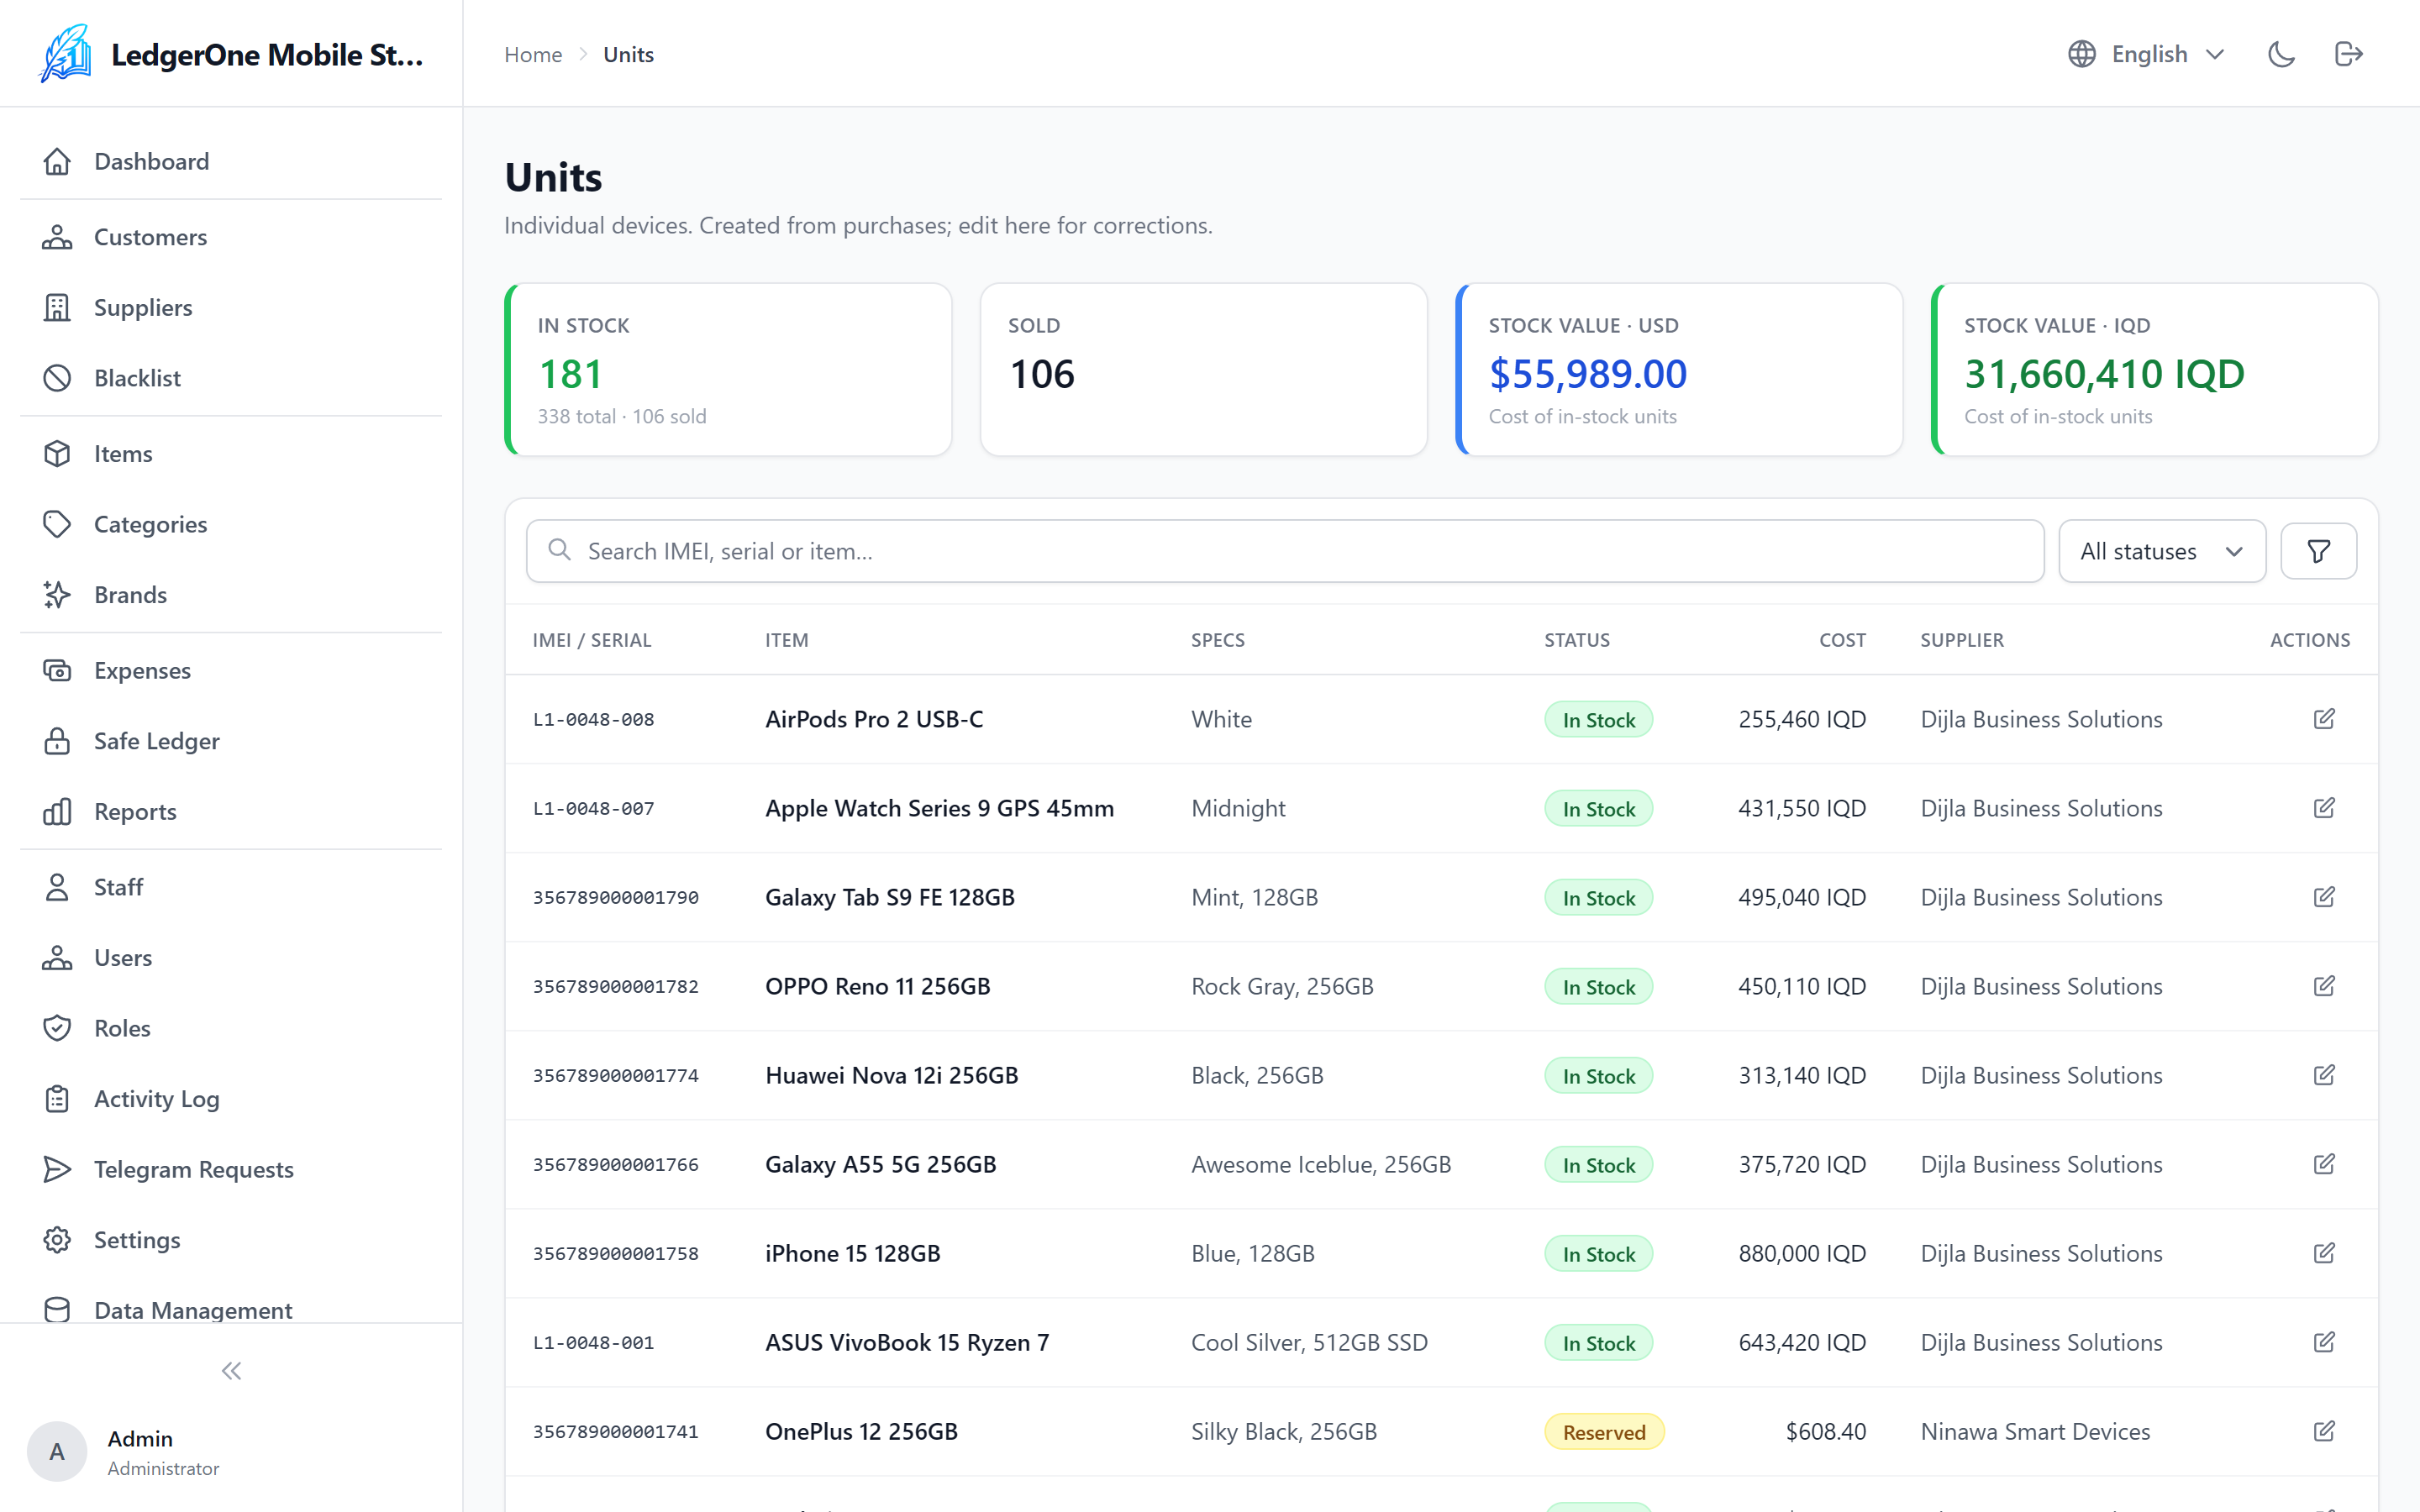Click the Reserved status badge
2420x1512 pixels.
[1604, 1432]
